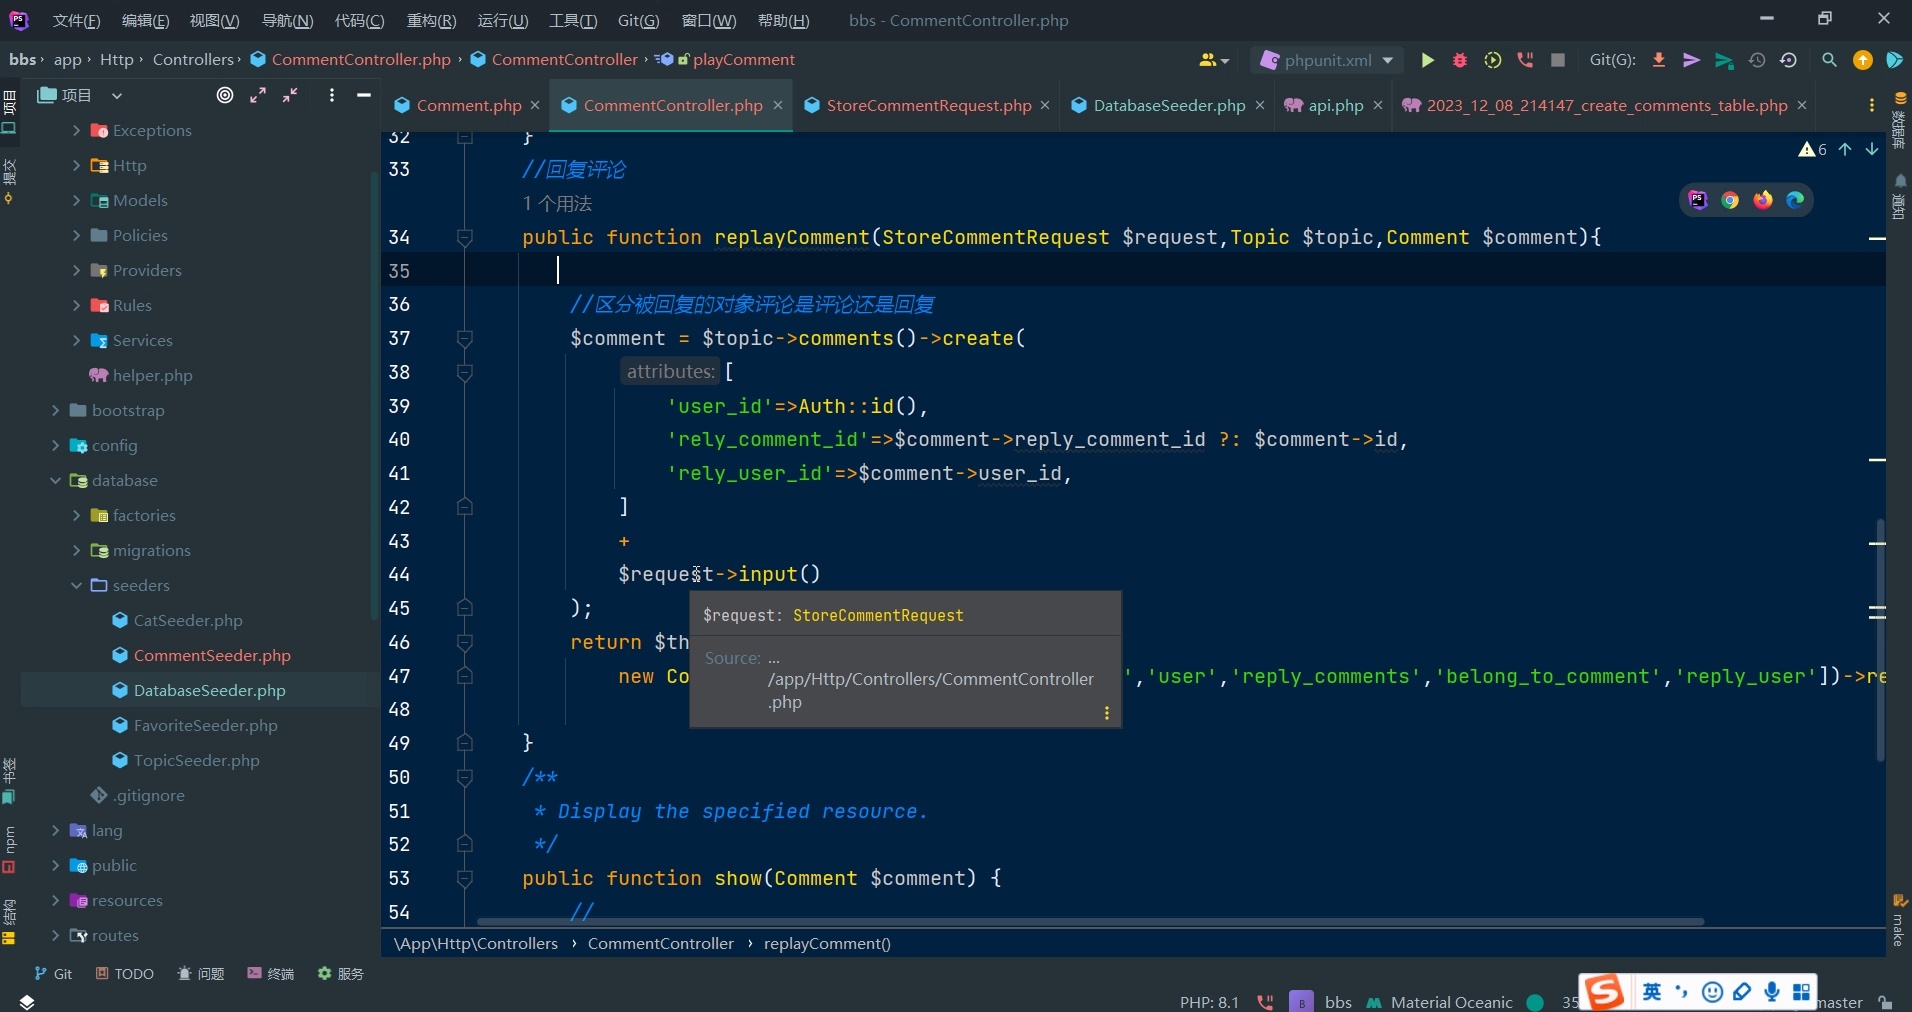Open Search Everywhere magnifier icon
Image resolution: width=1912 pixels, height=1012 pixels.
[1829, 60]
